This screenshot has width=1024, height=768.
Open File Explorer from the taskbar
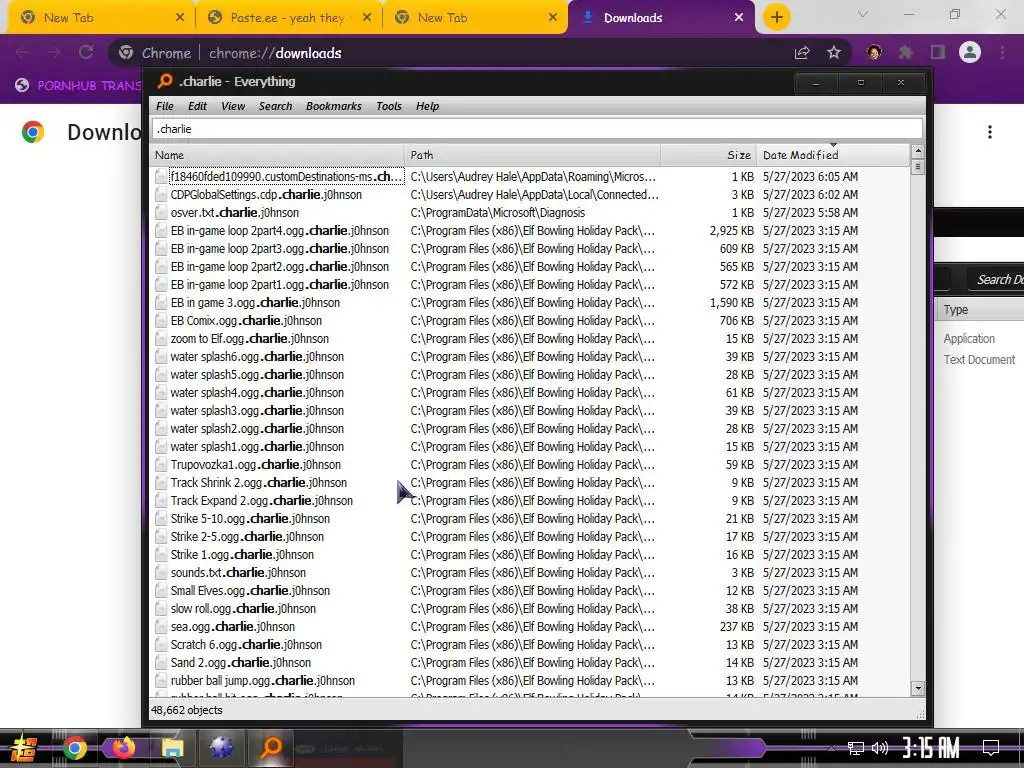coord(172,748)
